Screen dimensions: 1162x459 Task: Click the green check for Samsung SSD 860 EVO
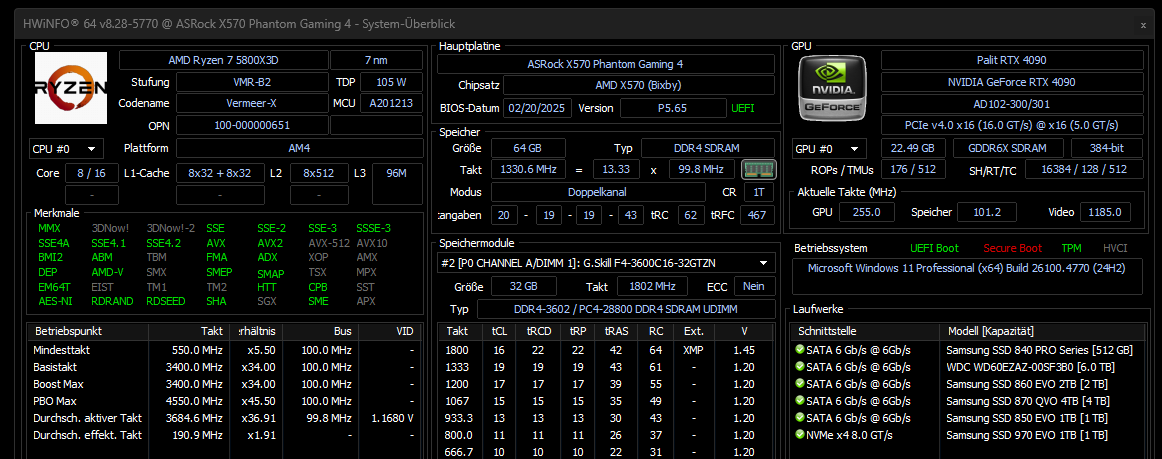[800, 383]
